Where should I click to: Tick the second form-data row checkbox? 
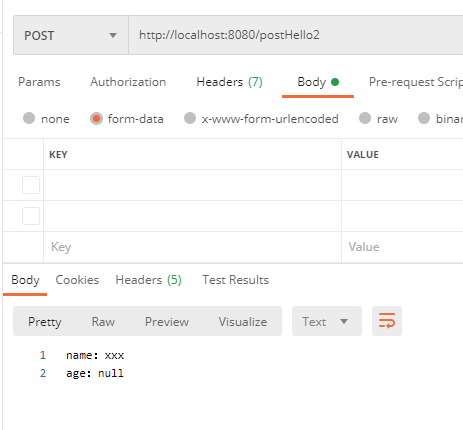(x=31, y=216)
